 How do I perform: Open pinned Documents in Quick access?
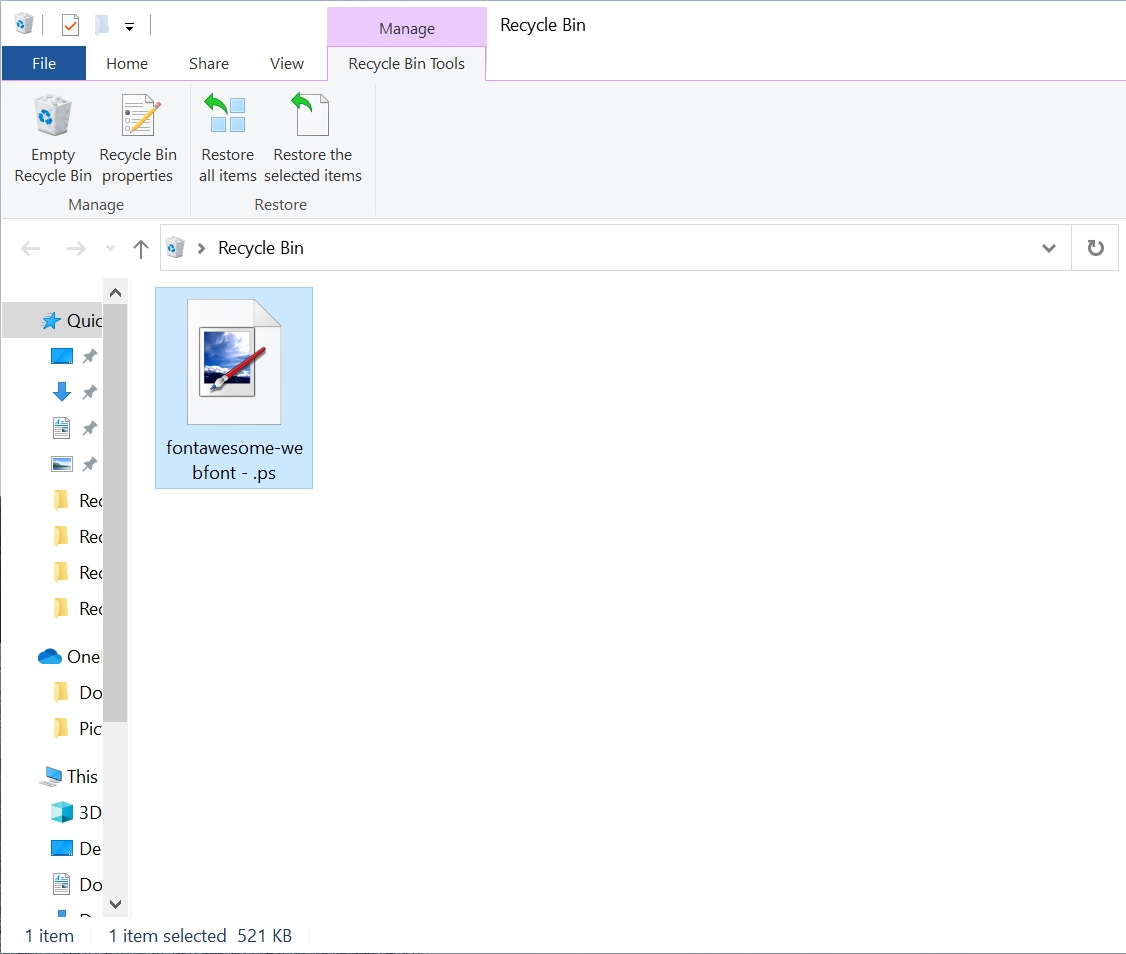click(x=62, y=427)
